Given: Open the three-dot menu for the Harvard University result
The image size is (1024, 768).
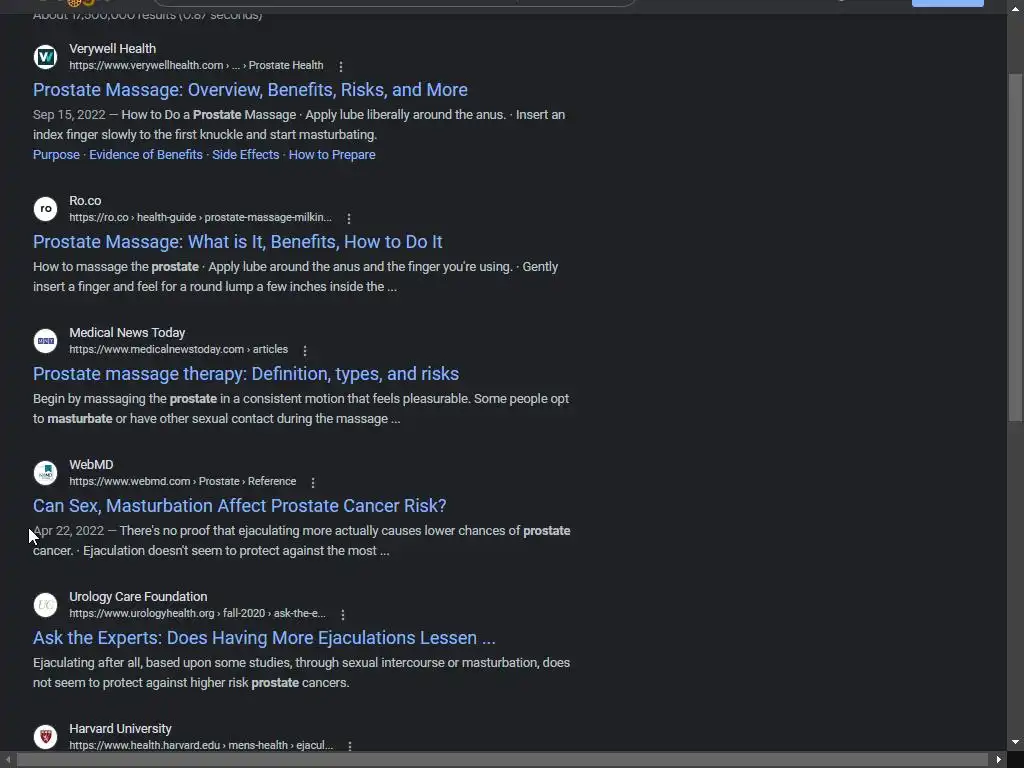Looking at the screenshot, I should [350, 746].
